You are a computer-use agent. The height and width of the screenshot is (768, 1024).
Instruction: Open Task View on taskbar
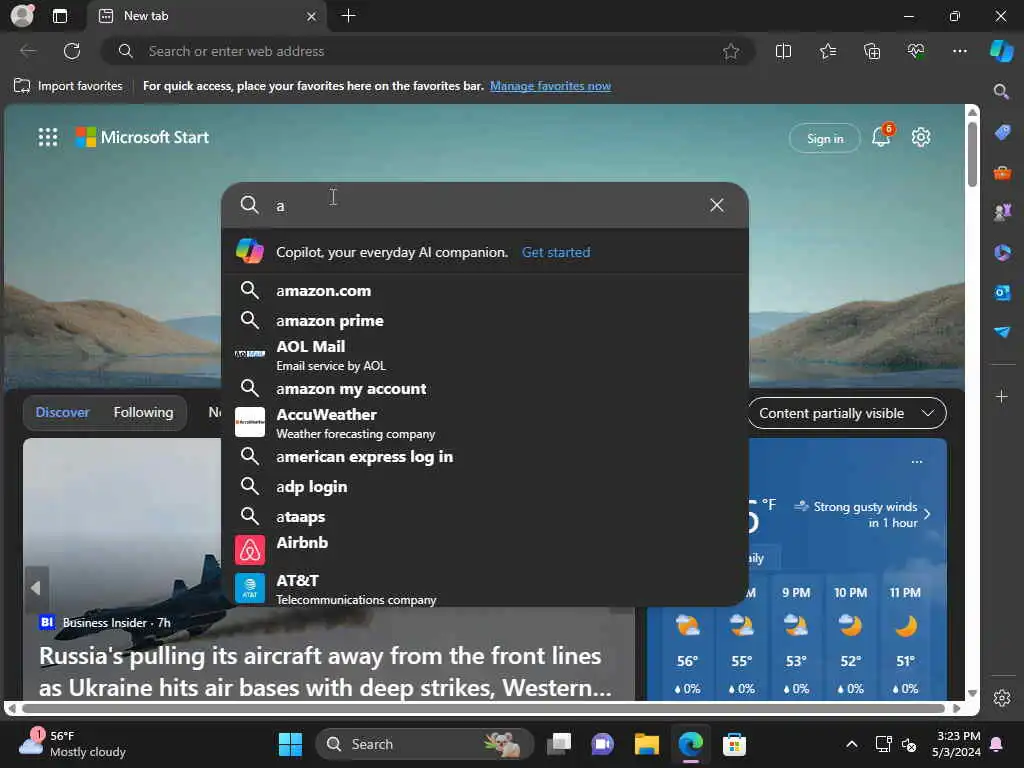pos(558,744)
